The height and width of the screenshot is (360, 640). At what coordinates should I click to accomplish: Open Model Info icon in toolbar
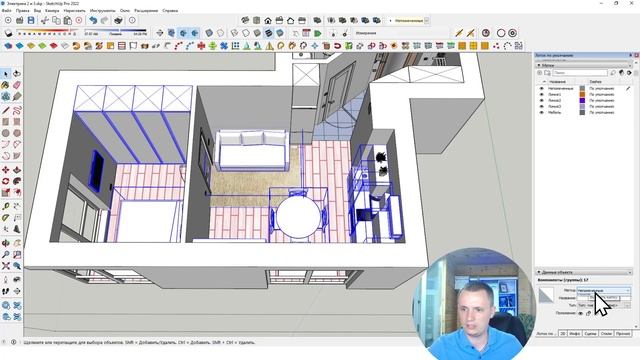[x=132, y=20]
